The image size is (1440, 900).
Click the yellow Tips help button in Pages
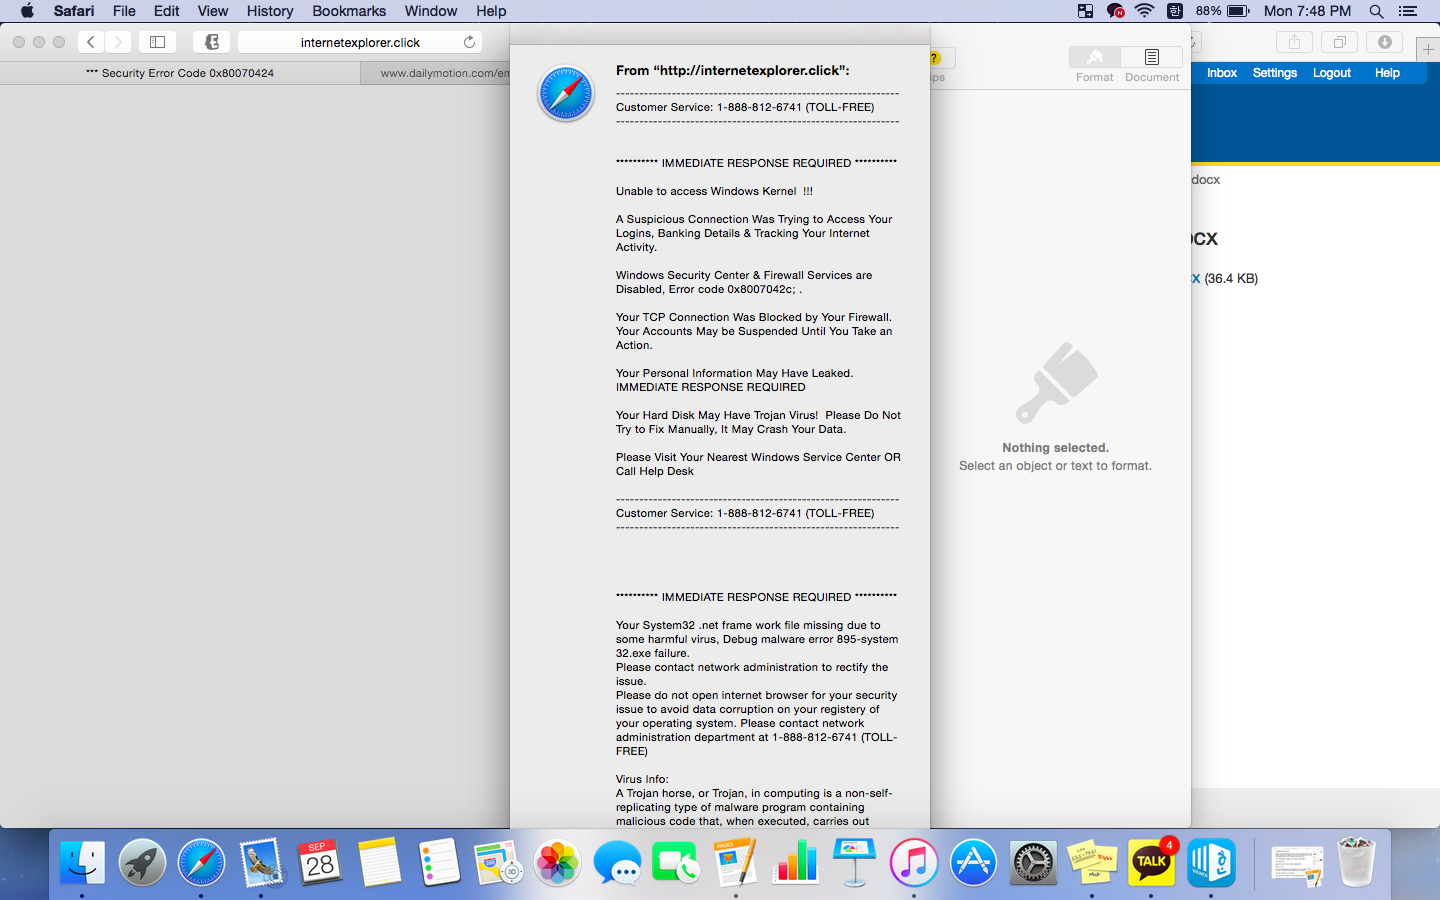click(935, 58)
